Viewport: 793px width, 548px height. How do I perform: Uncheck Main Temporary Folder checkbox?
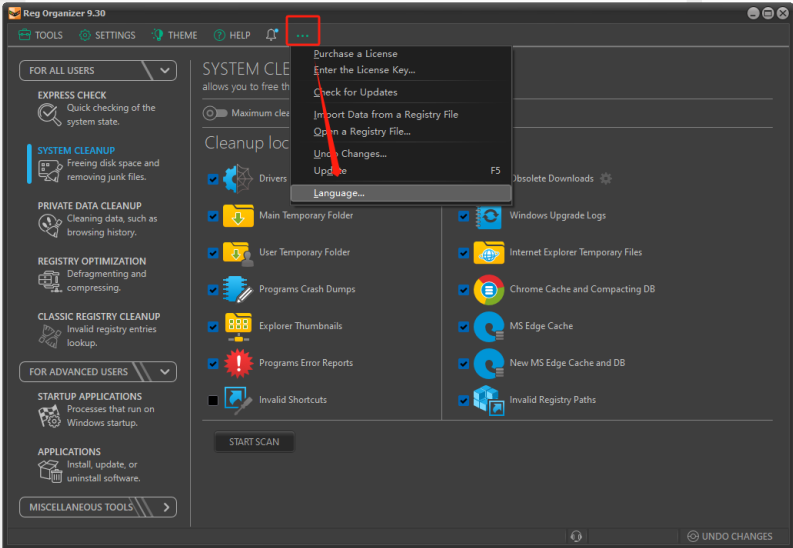(213, 216)
